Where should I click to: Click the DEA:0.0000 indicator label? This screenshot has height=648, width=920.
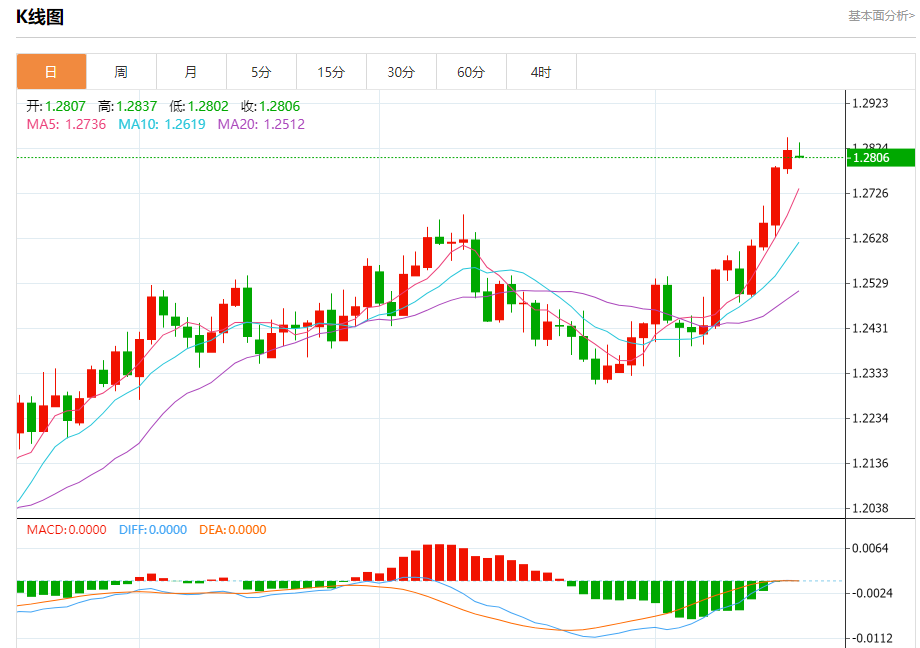click(232, 529)
